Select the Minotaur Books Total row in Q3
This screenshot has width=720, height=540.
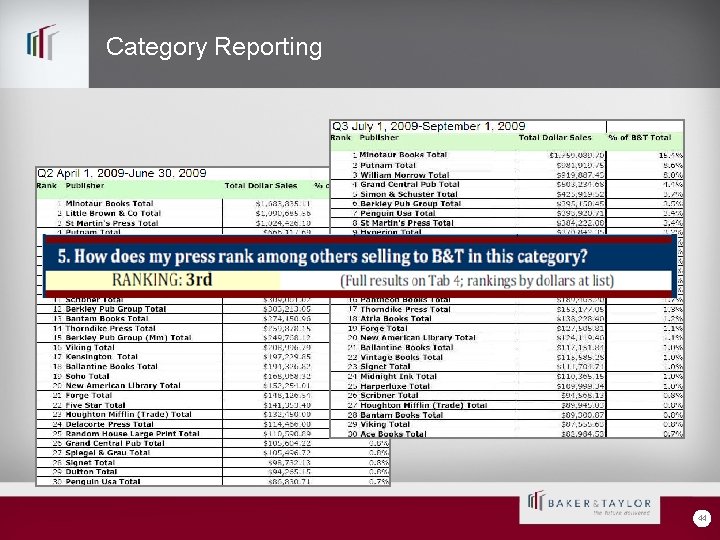pos(507,155)
